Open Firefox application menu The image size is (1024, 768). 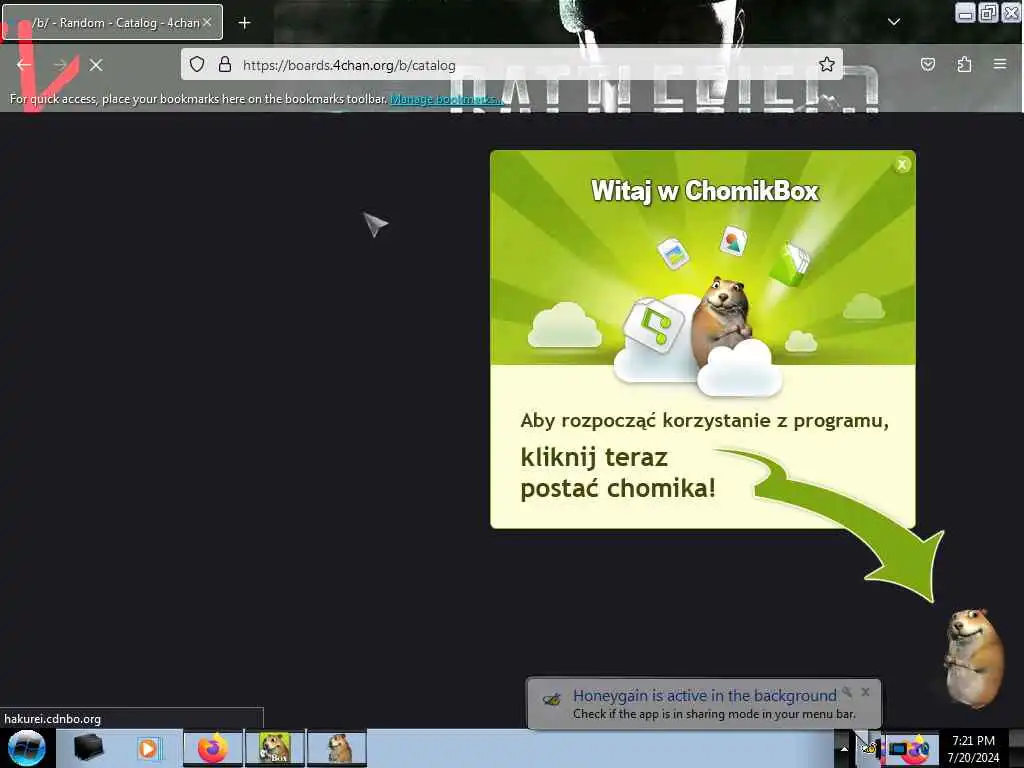click(x=1000, y=64)
